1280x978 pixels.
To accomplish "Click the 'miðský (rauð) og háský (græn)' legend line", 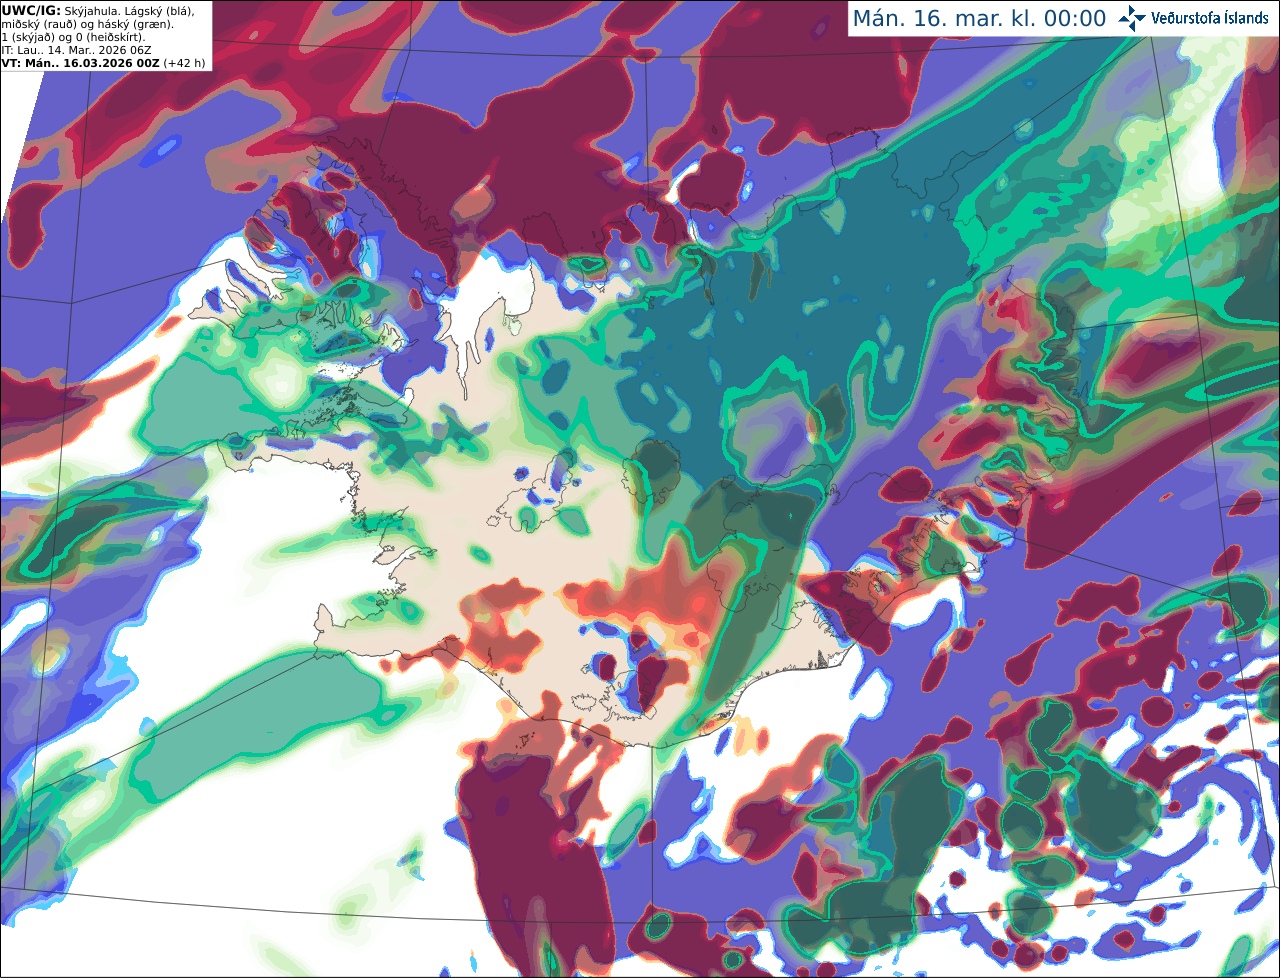I will (87, 24).
